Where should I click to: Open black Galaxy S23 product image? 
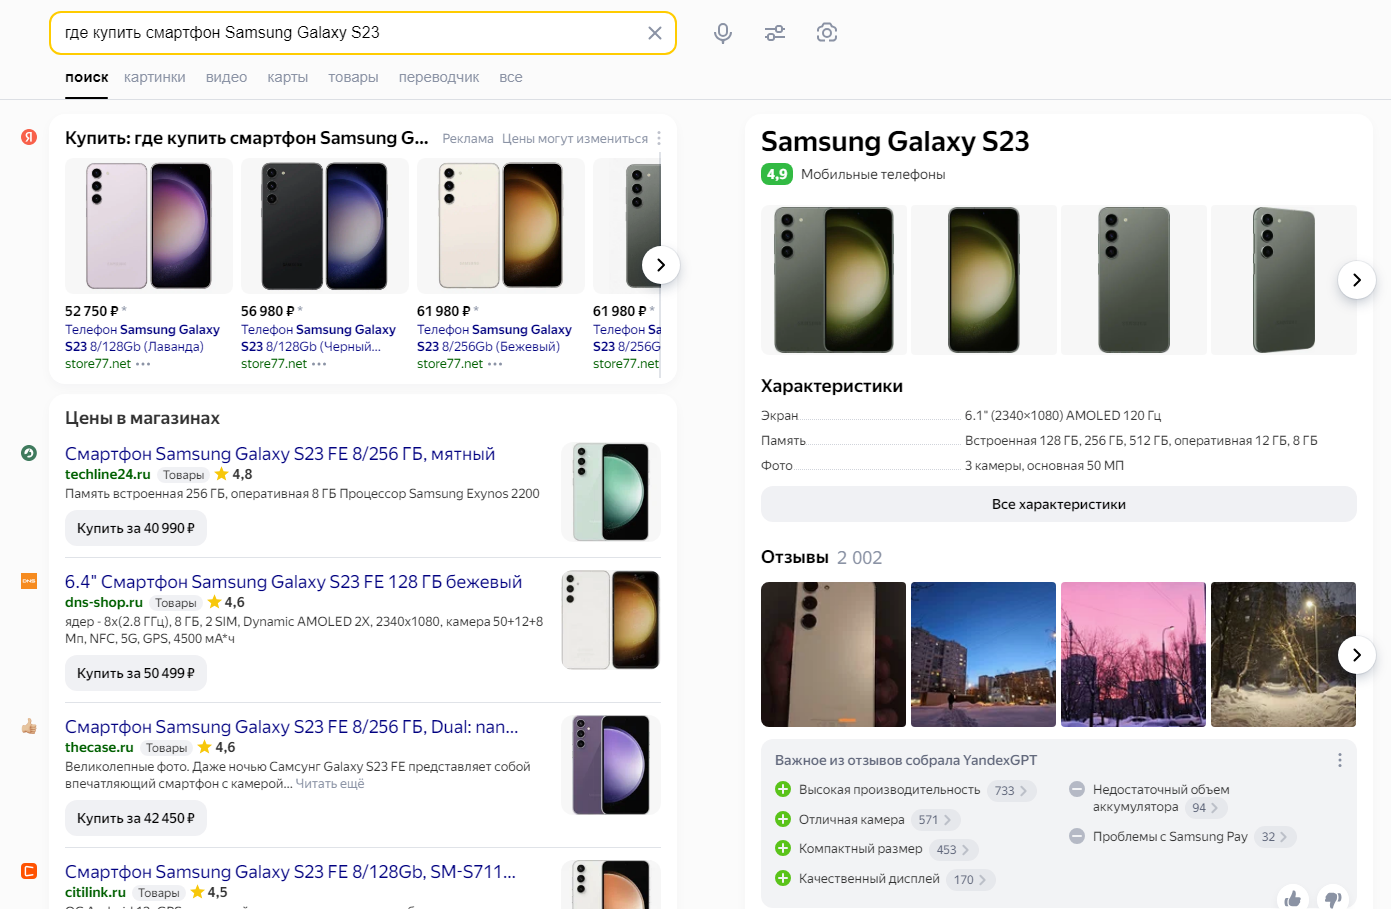pos(325,226)
